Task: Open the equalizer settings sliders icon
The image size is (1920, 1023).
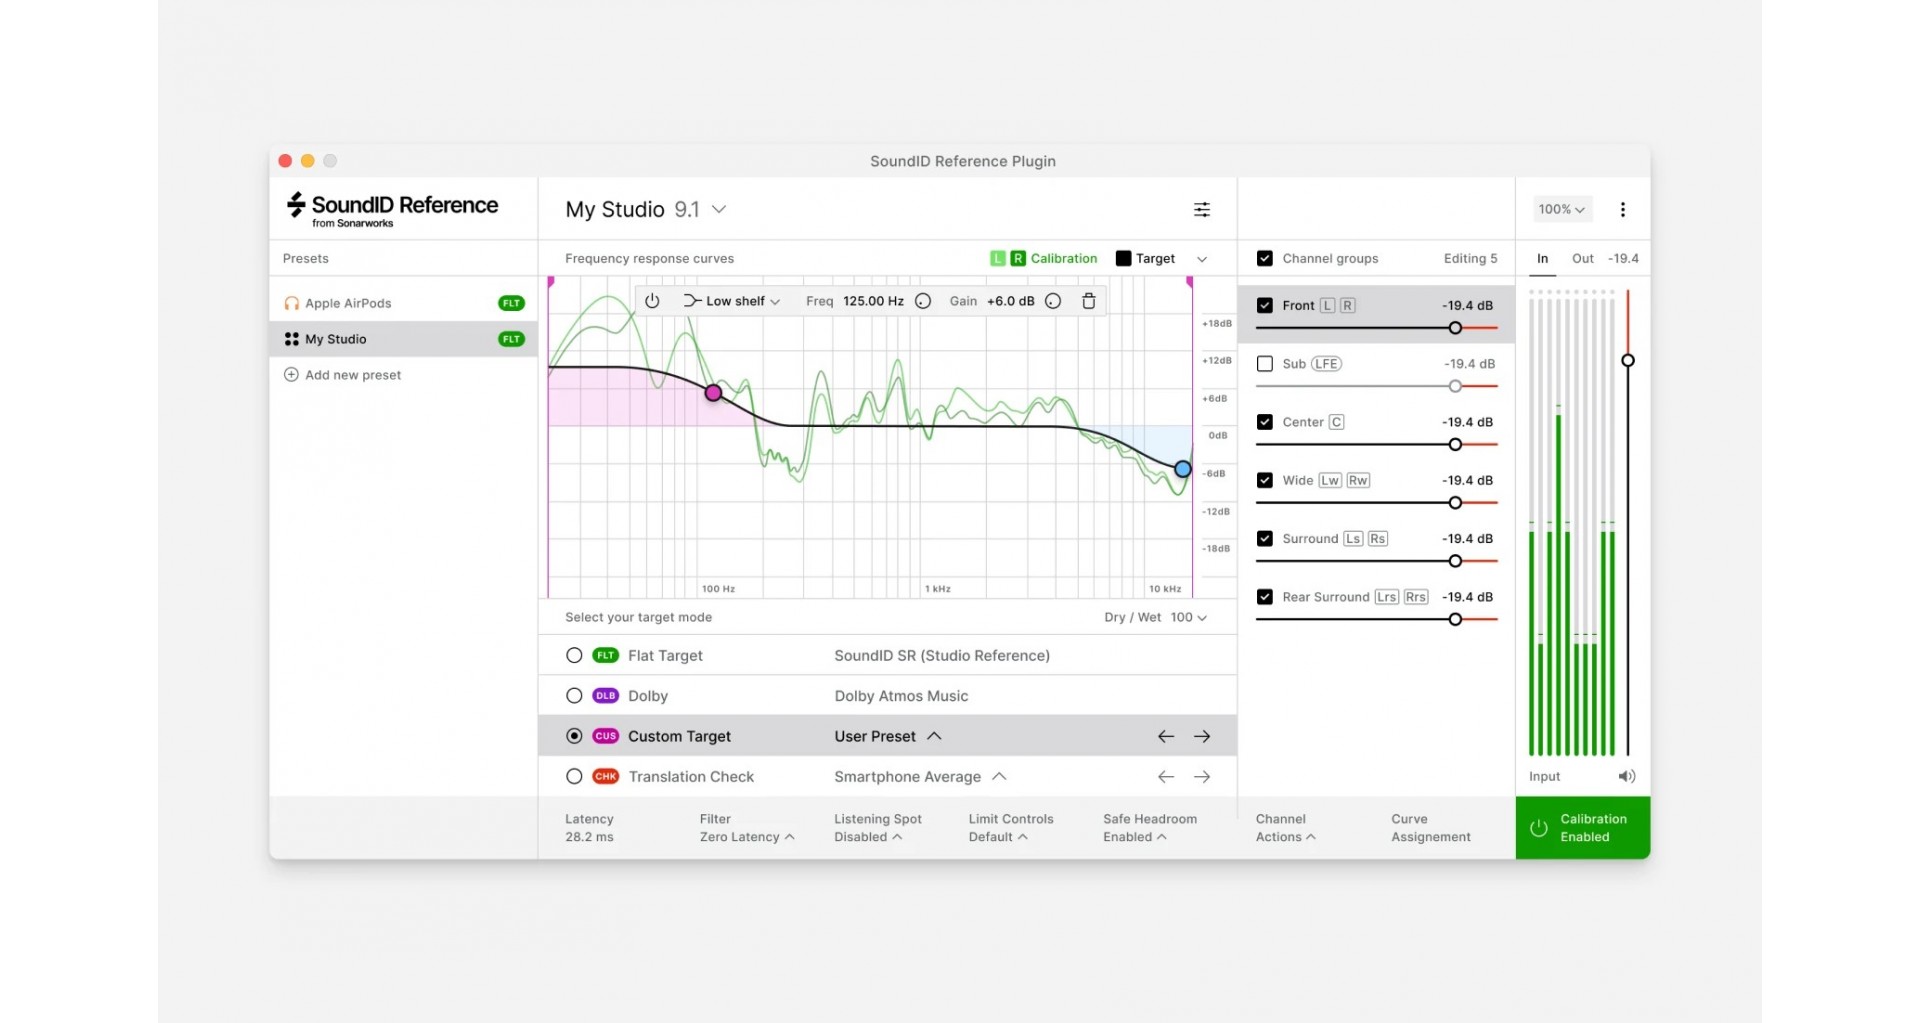Action: (1202, 209)
